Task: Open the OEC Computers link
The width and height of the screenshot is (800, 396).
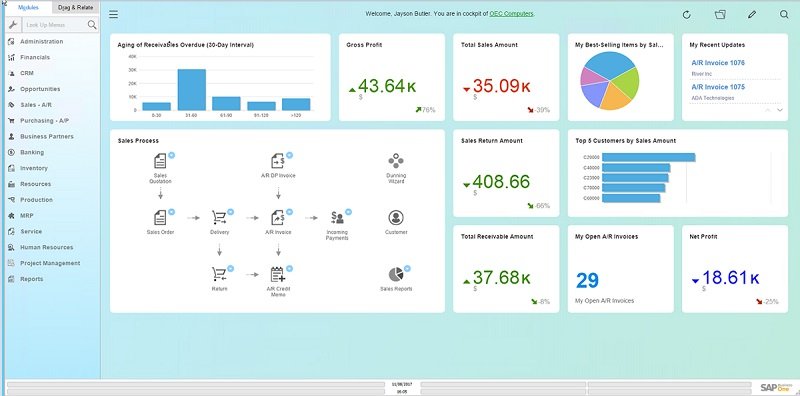Action: tap(511, 14)
